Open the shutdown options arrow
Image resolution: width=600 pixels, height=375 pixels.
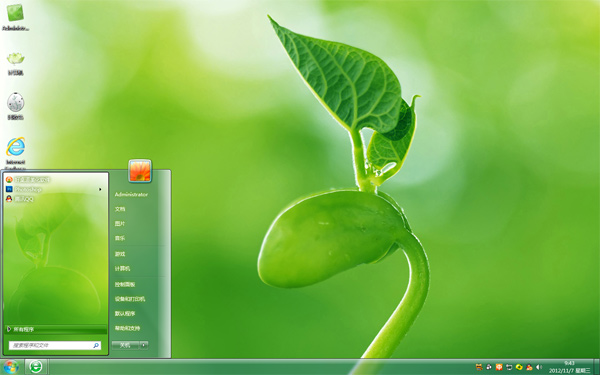[144, 345]
